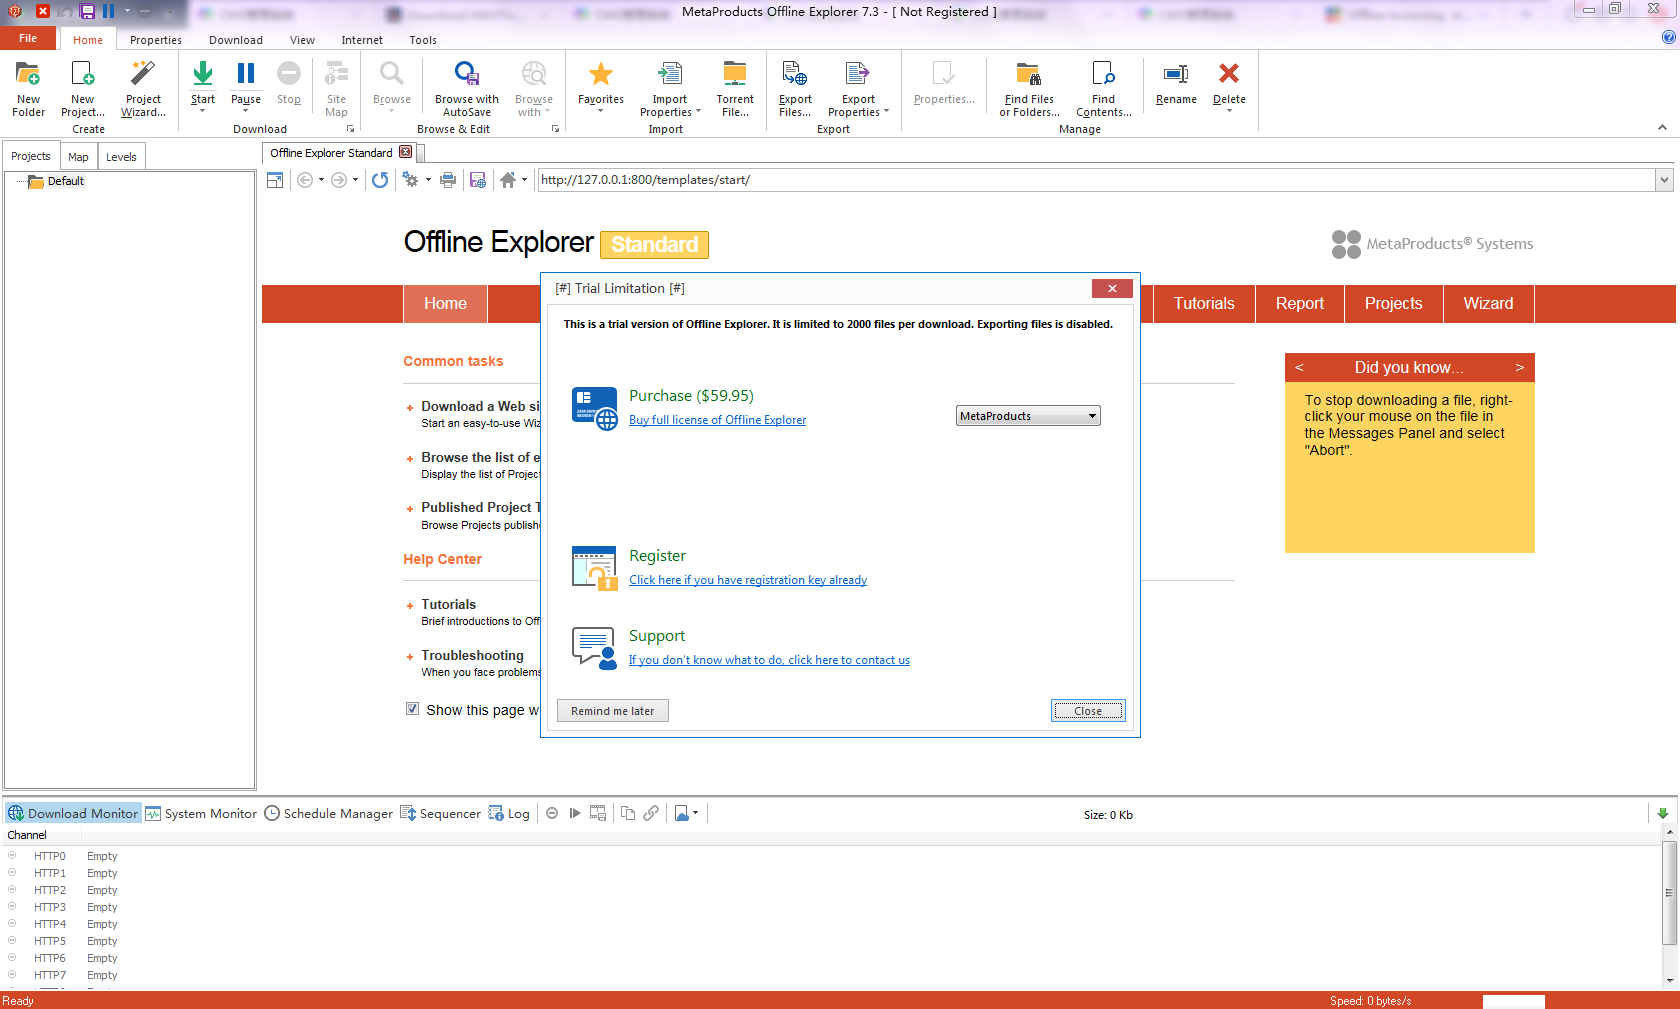The width and height of the screenshot is (1680, 1009).
Task: Start the download with green arrow
Action: pos(203,86)
